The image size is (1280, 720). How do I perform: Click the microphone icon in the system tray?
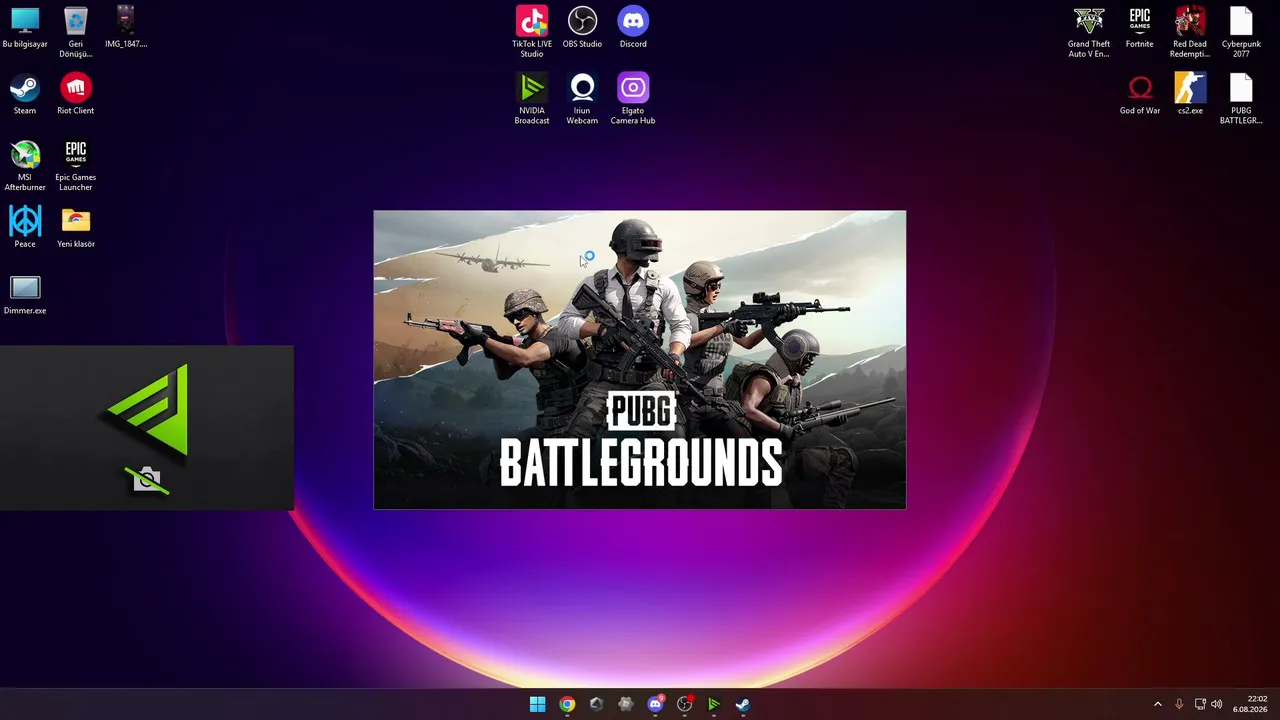[1179, 704]
